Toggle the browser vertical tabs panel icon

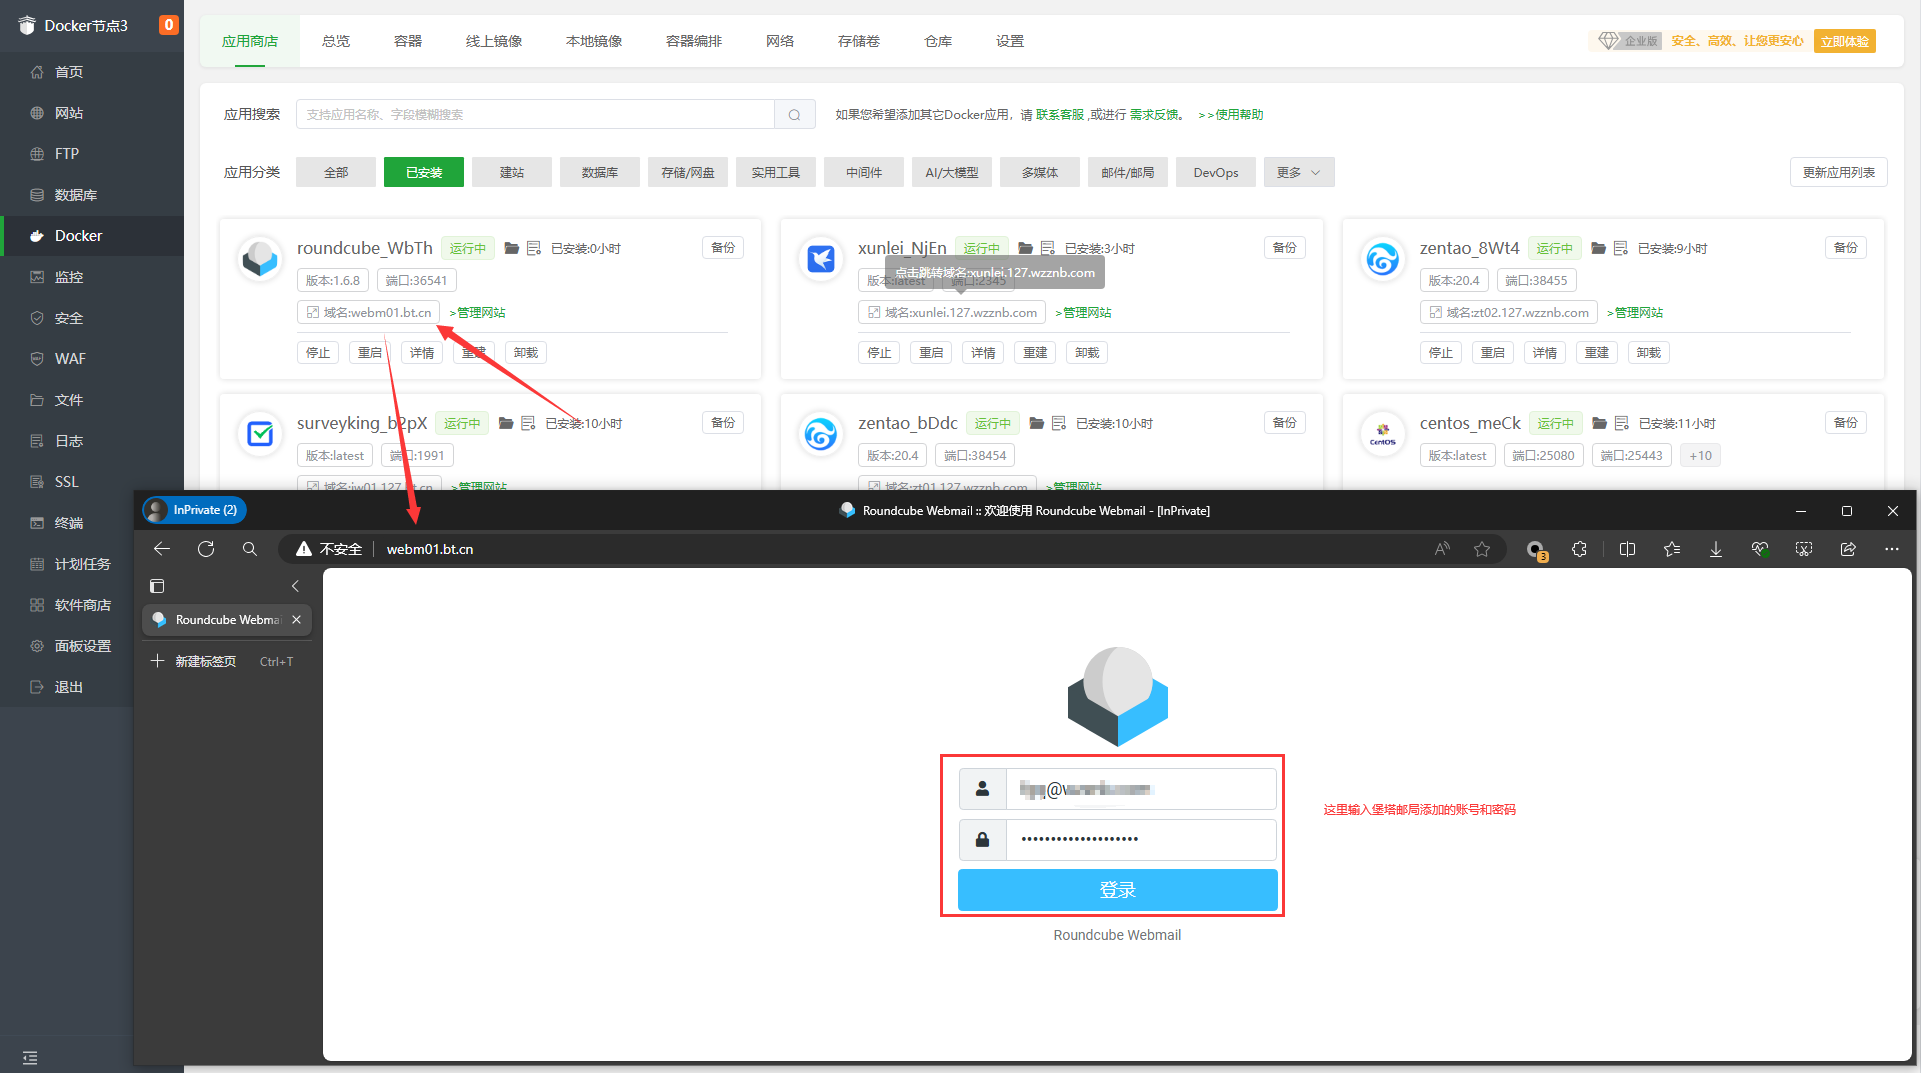tap(157, 586)
